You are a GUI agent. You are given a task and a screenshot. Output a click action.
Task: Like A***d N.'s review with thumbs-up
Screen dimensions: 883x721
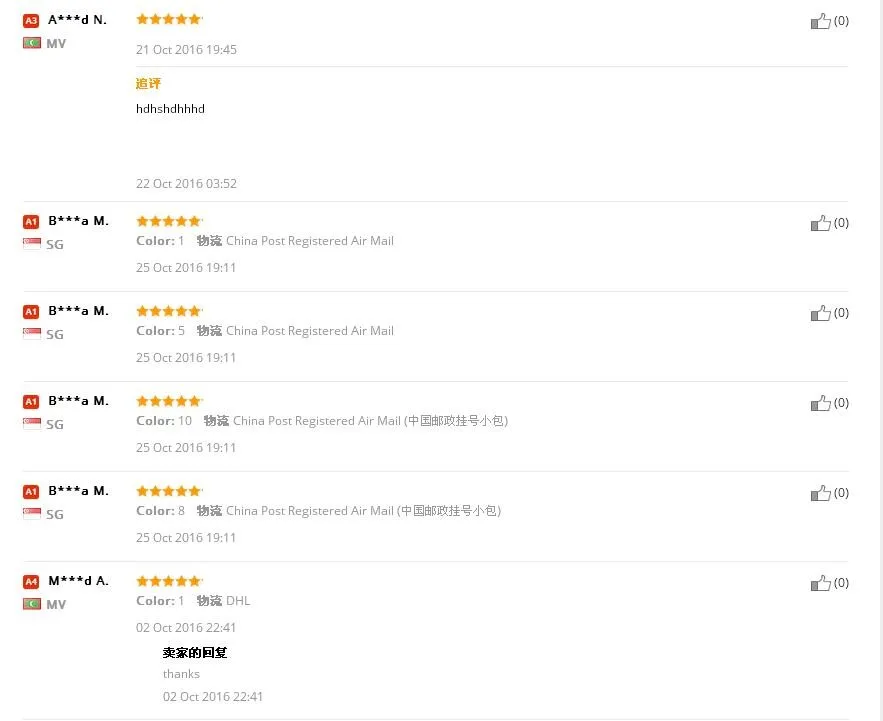pyautogui.click(x=820, y=21)
